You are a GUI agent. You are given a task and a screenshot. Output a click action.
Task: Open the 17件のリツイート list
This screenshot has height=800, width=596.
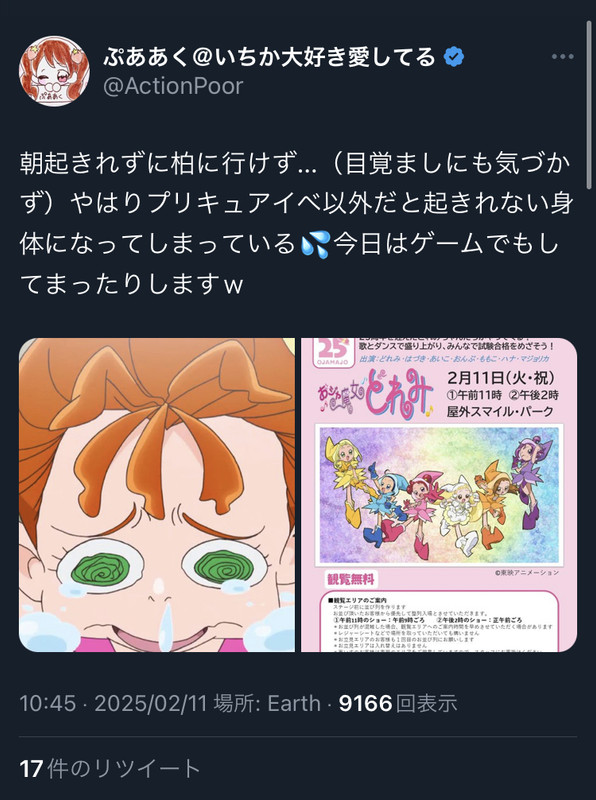[x=110, y=768]
